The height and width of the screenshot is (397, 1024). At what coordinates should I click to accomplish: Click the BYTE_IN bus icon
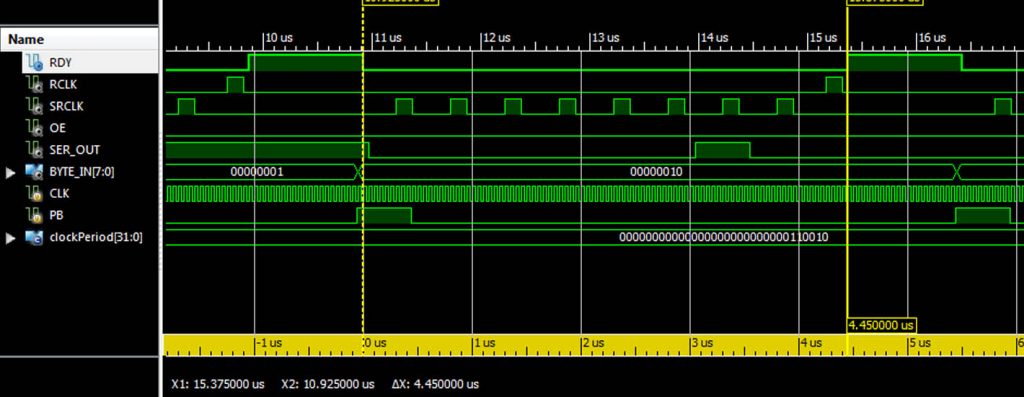coord(34,172)
